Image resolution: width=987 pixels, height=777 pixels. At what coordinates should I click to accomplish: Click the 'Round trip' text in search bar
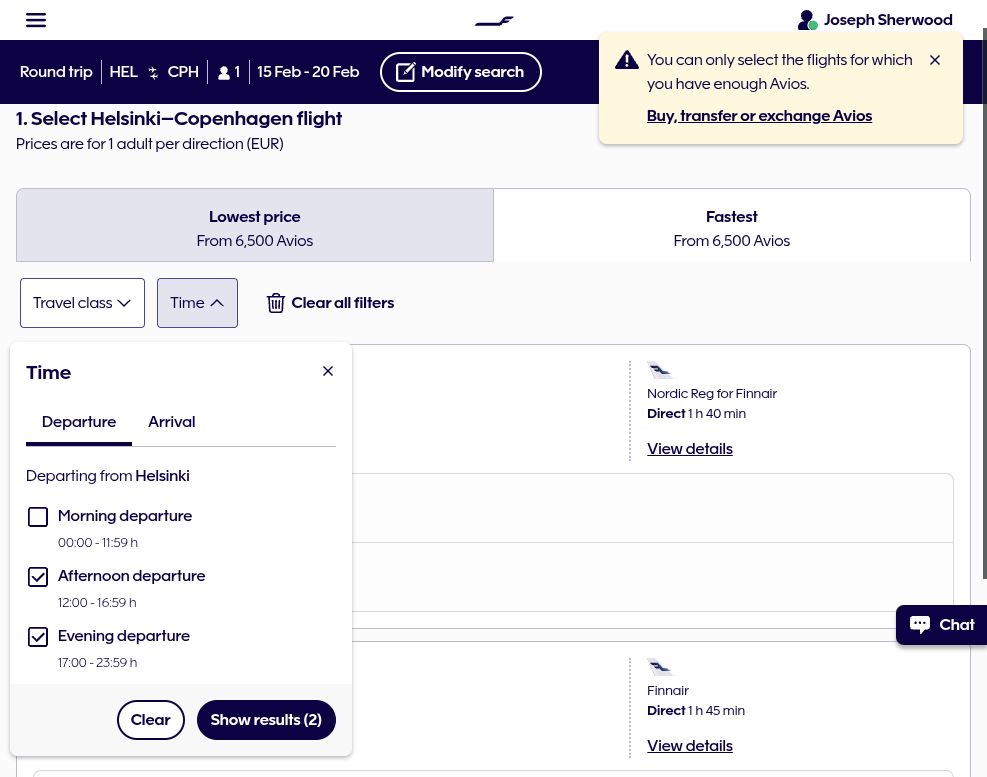click(x=56, y=72)
